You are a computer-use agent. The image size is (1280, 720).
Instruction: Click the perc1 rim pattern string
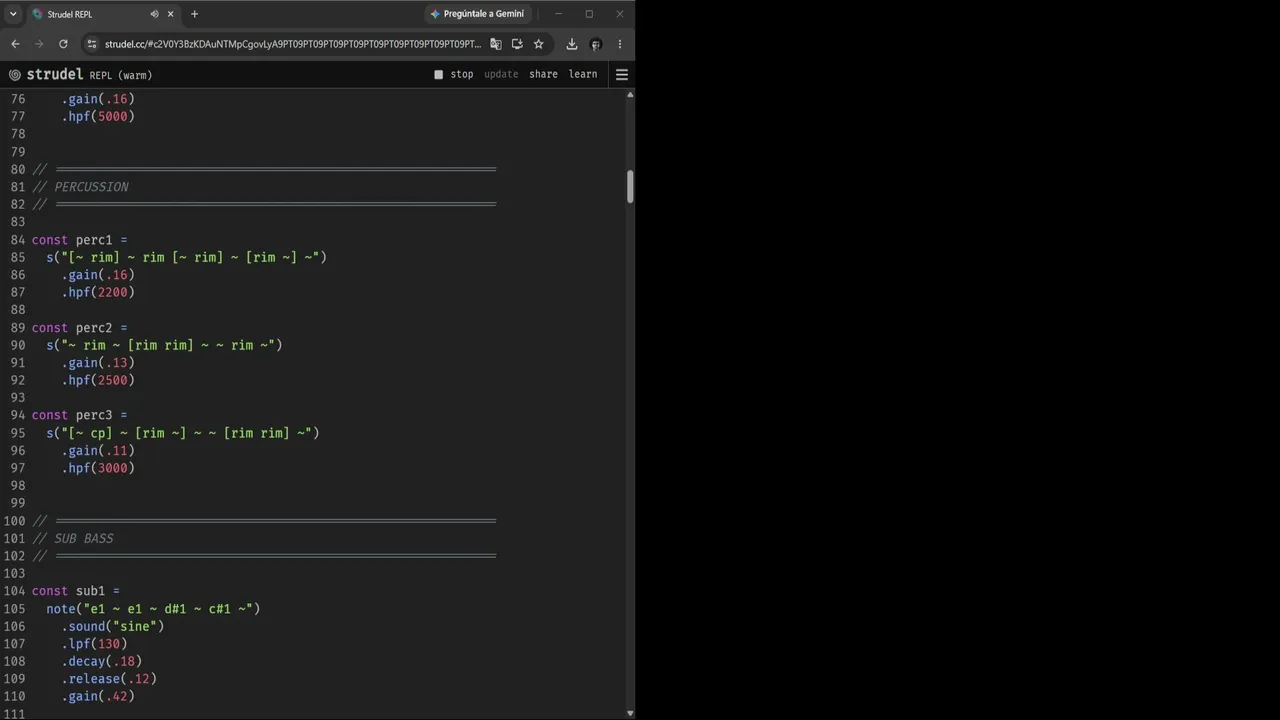190,257
